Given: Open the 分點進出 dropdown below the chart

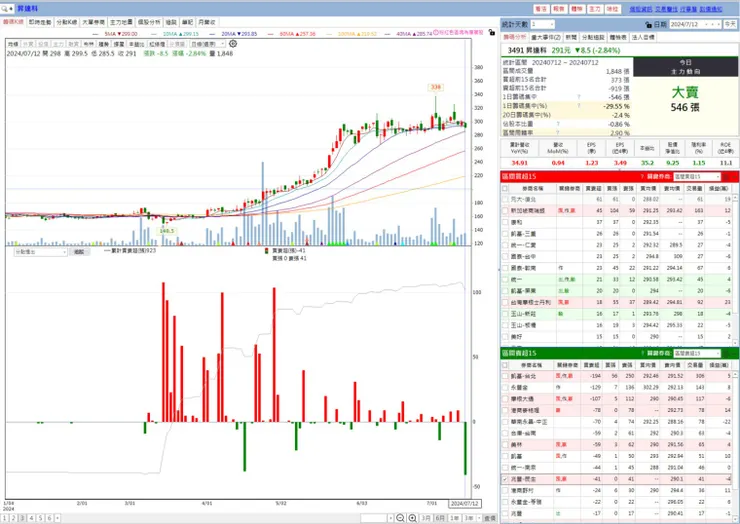Looking at the screenshot, I should 41,252.
